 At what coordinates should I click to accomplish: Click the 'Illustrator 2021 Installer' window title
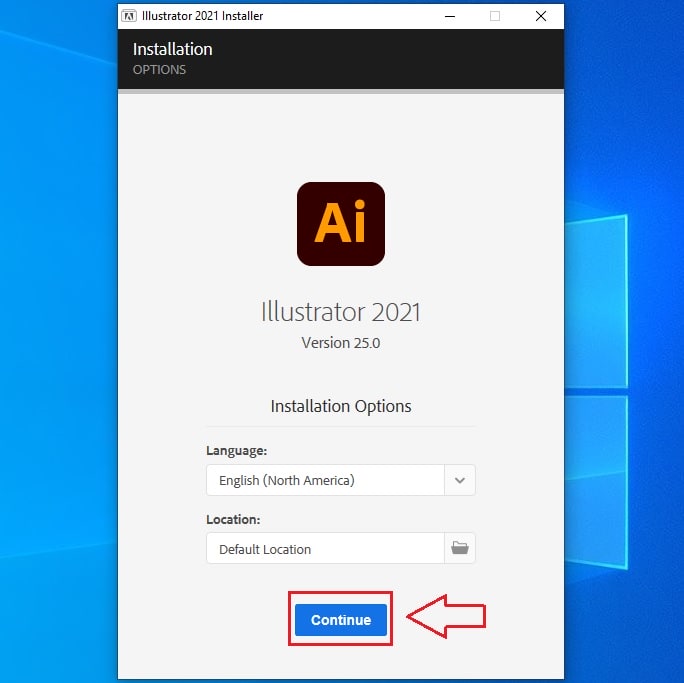(202, 16)
